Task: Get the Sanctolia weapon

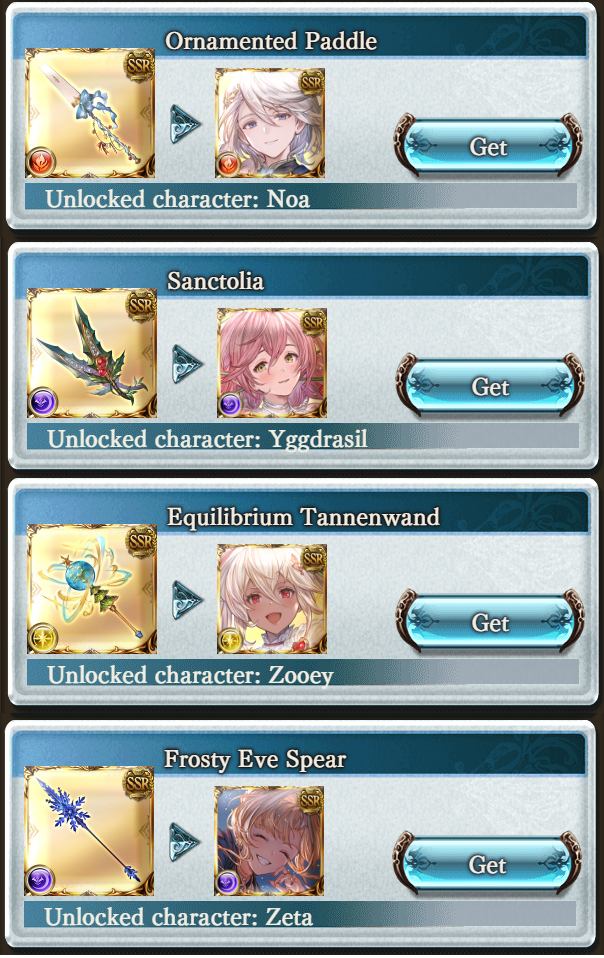Action: 490,386
